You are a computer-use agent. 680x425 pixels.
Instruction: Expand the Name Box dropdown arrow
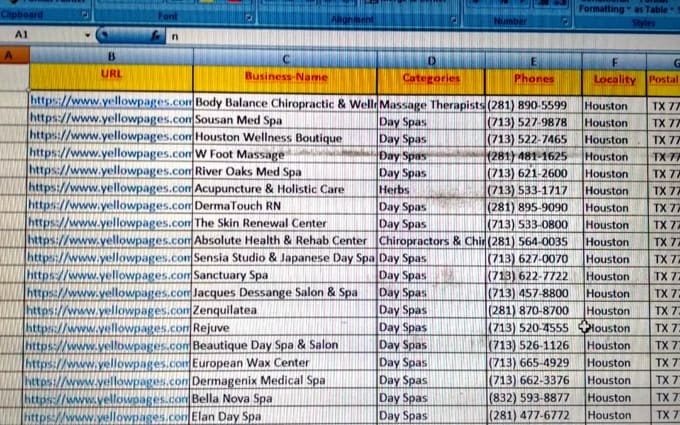pos(88,35)
